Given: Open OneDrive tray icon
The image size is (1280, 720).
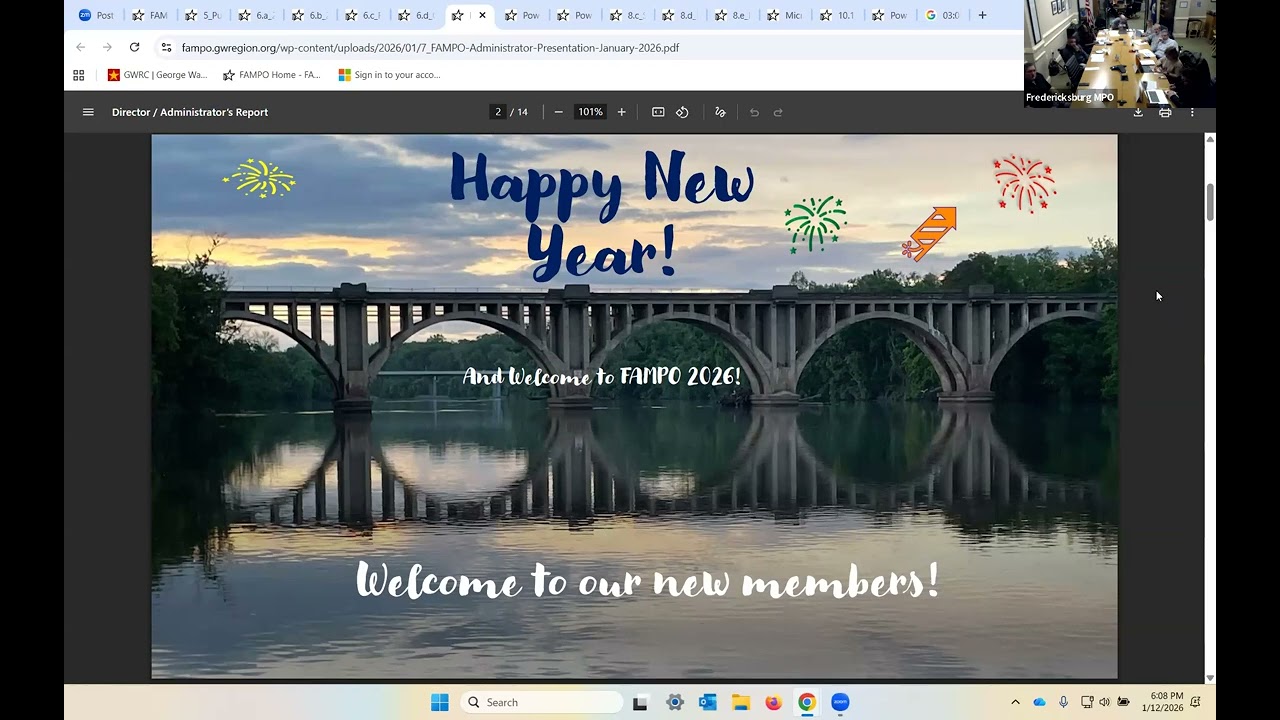Looking at the screenshot, I should tap(1039, 702).
